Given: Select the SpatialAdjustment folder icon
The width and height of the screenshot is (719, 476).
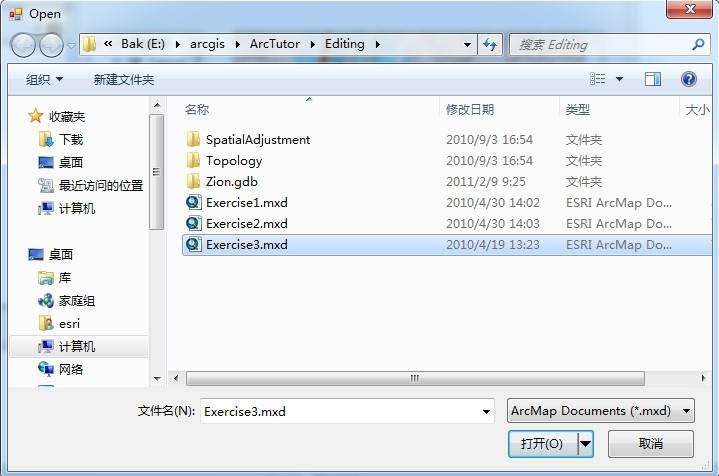Looking at the screenshot, I should click(194, 139).
